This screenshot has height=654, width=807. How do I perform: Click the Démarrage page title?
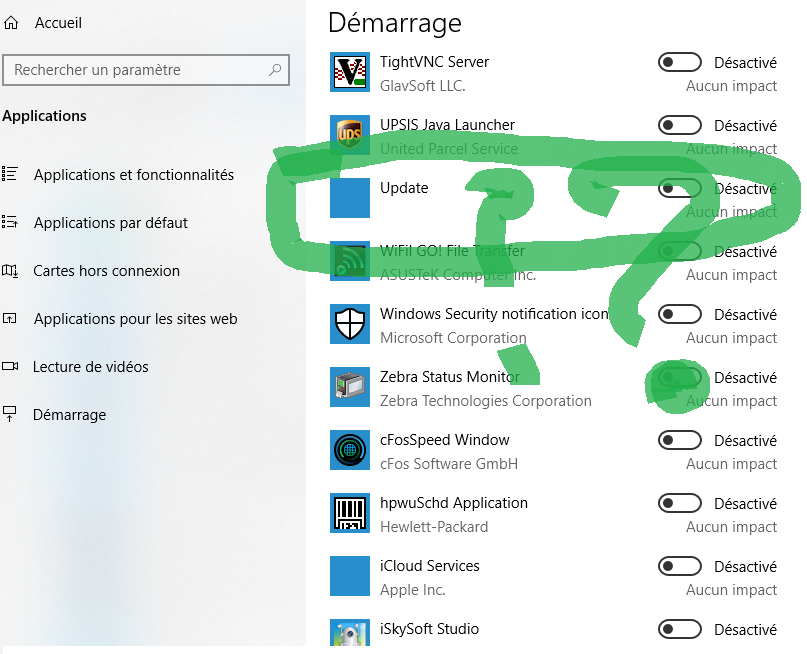point(395,23)
